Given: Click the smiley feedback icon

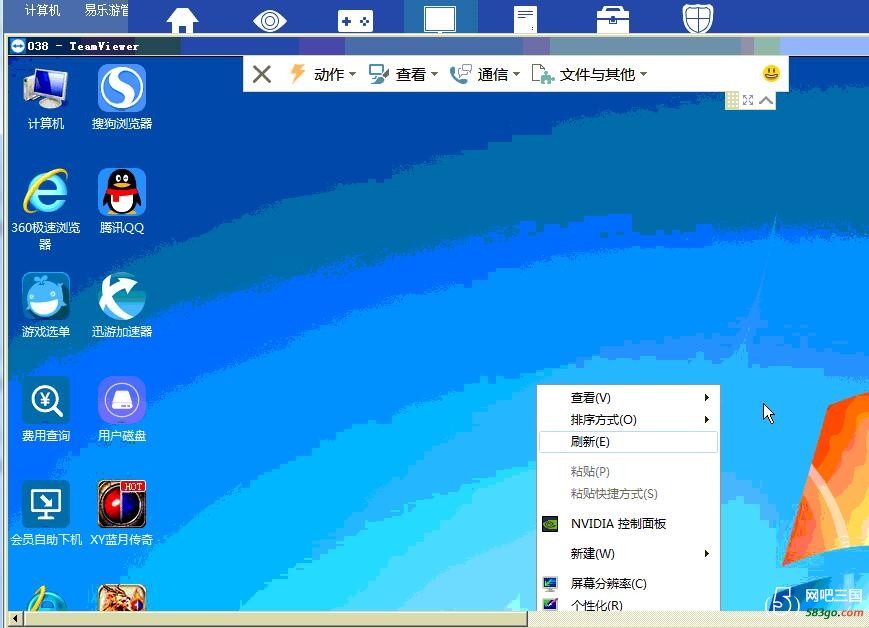Looking at the screenshot, I should [771, 73].
